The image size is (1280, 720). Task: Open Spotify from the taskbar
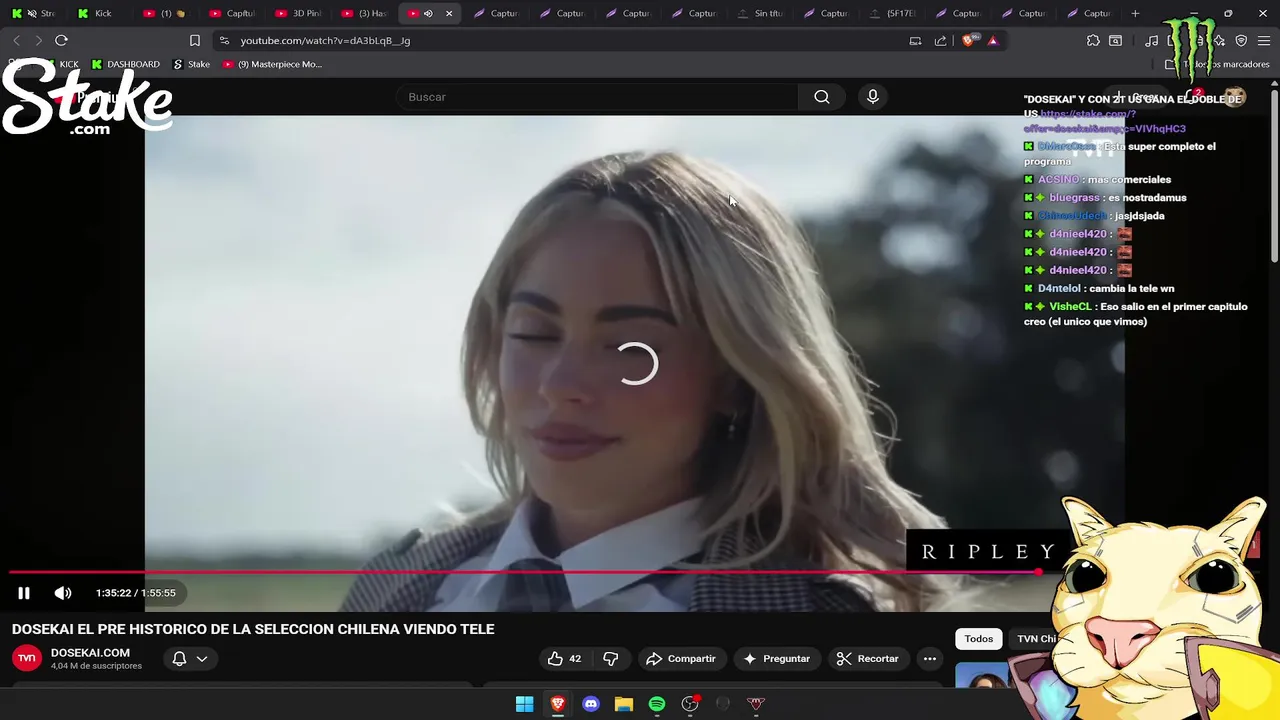point(657,704)
